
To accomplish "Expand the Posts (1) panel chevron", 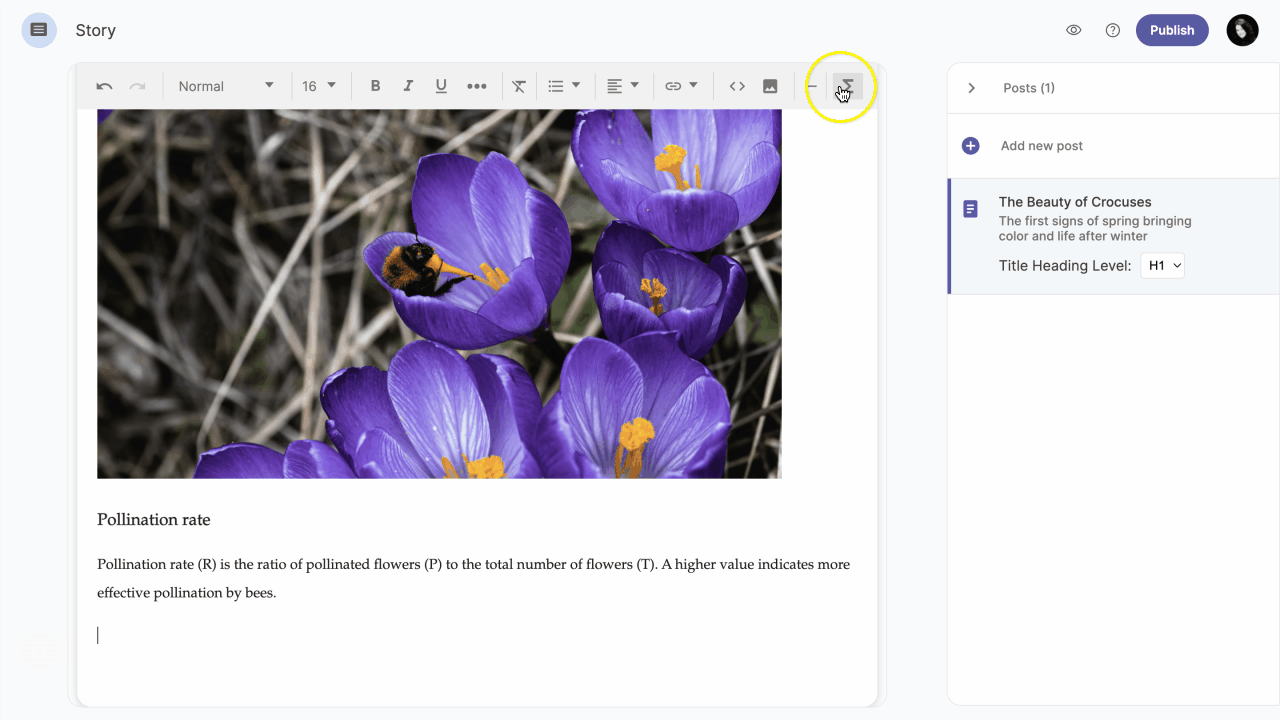I will pos(971,88).
